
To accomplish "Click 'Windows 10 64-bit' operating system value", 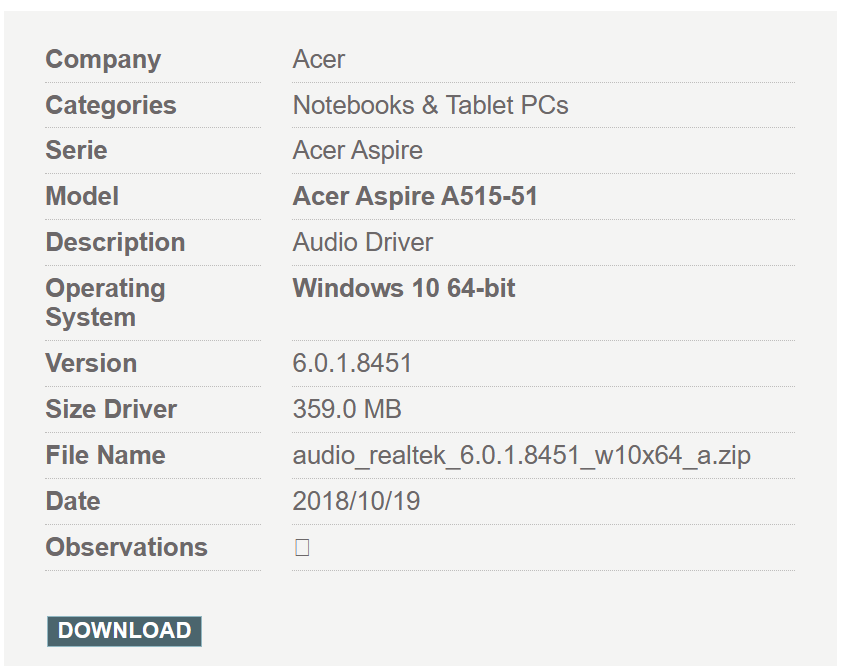I will 404,288.
